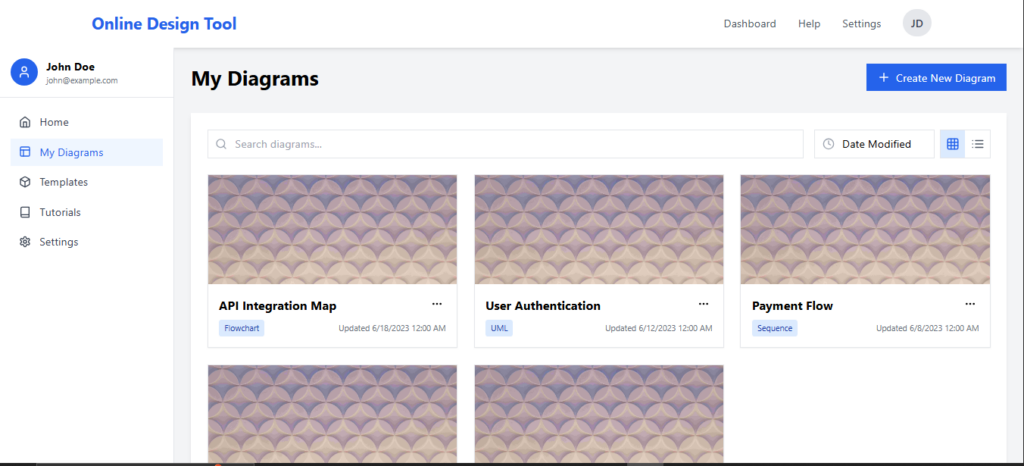Click the Payment Flow title
This screenshot has height=466, width=1024.
pos(792,305)
